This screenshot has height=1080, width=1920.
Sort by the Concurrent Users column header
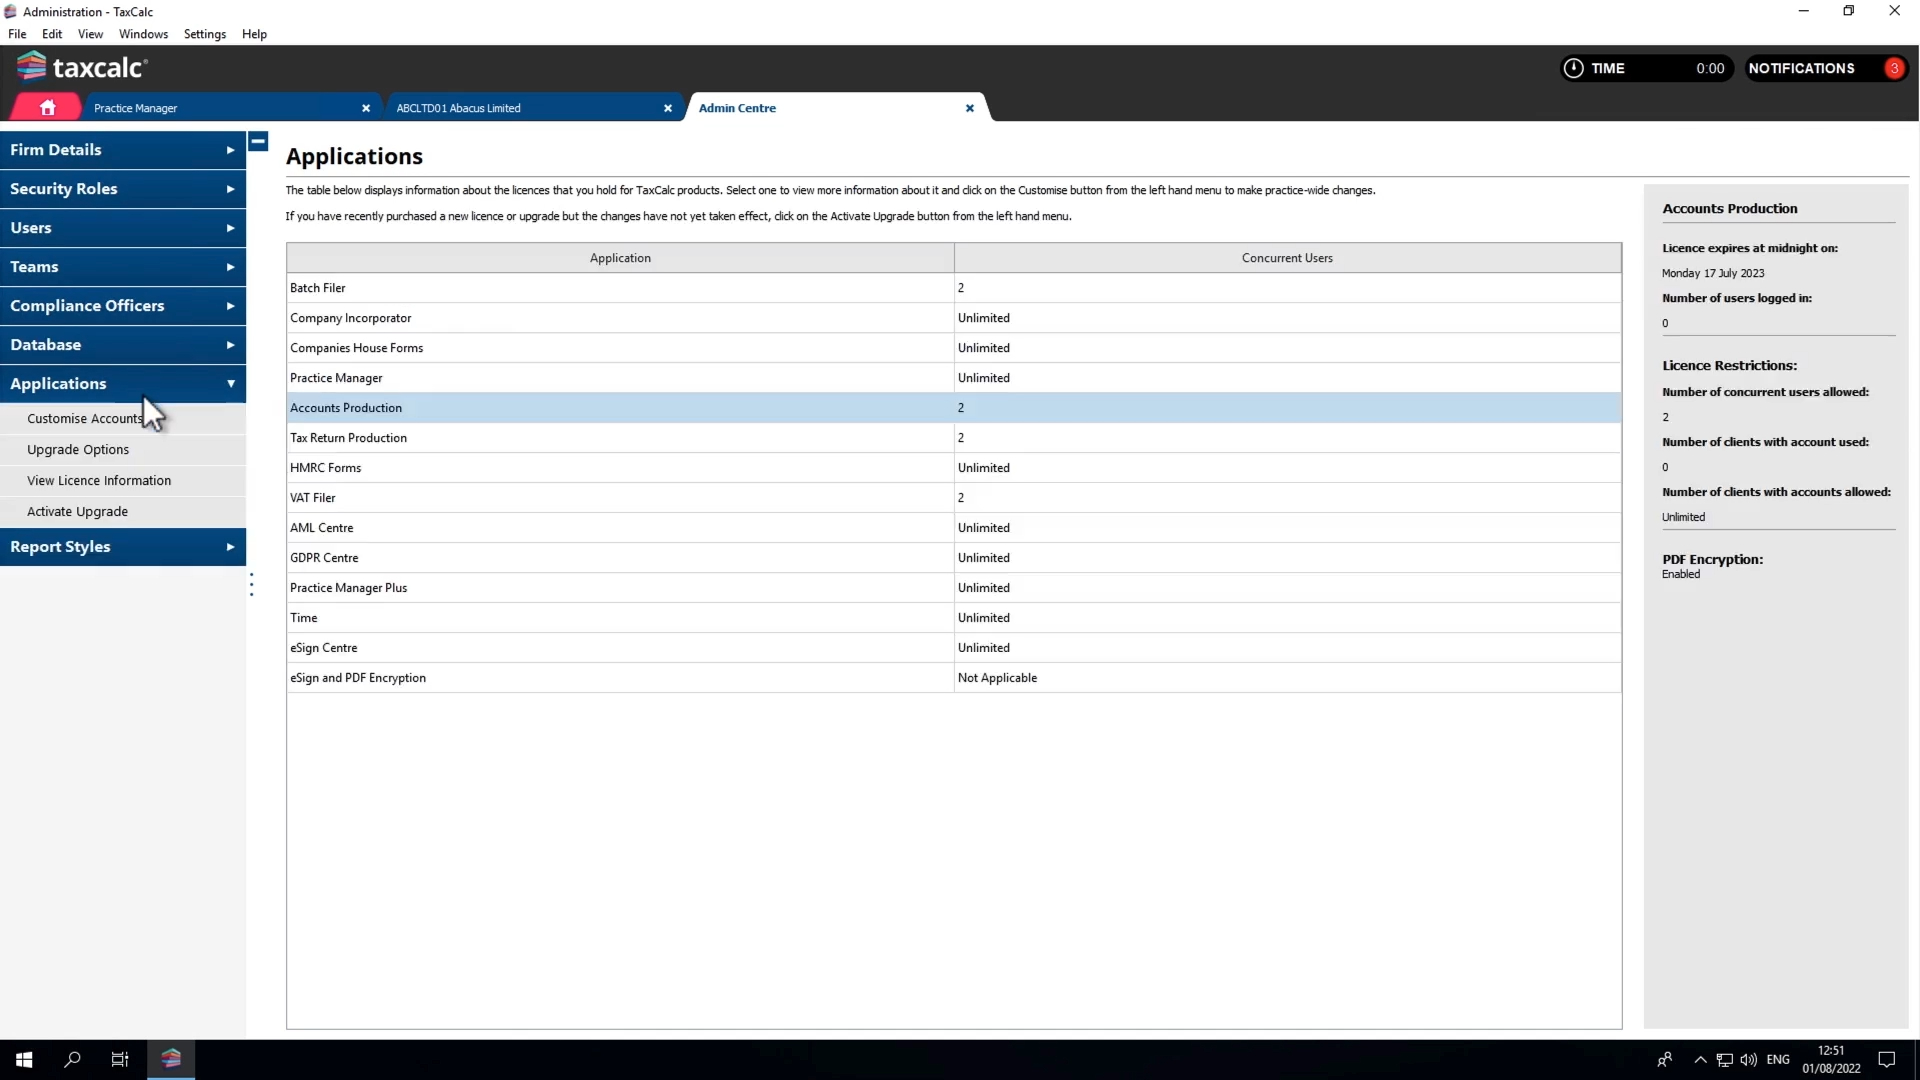click(x=1287, y=258)
